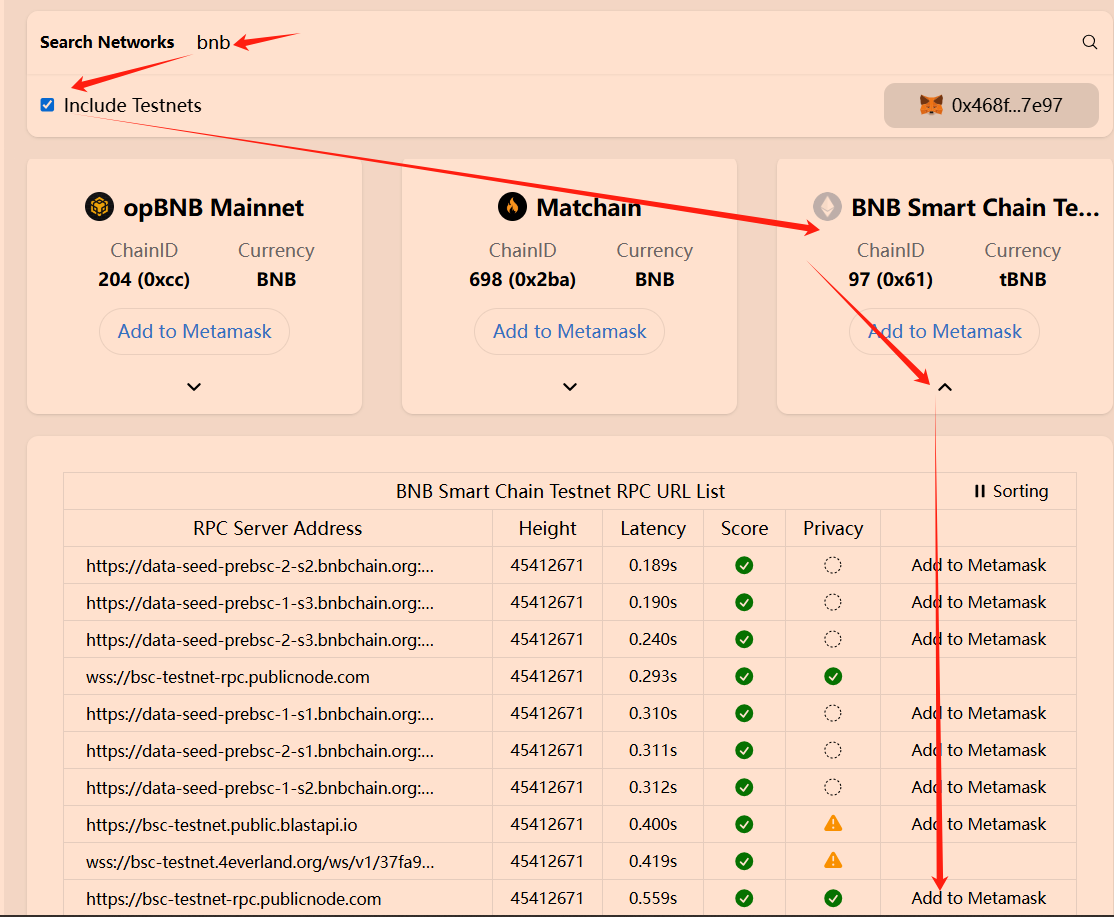This screenshot has width=1114, height=917.
Task: Expand the Matchain RPC list chevron
Action: [x=570, y=387]
